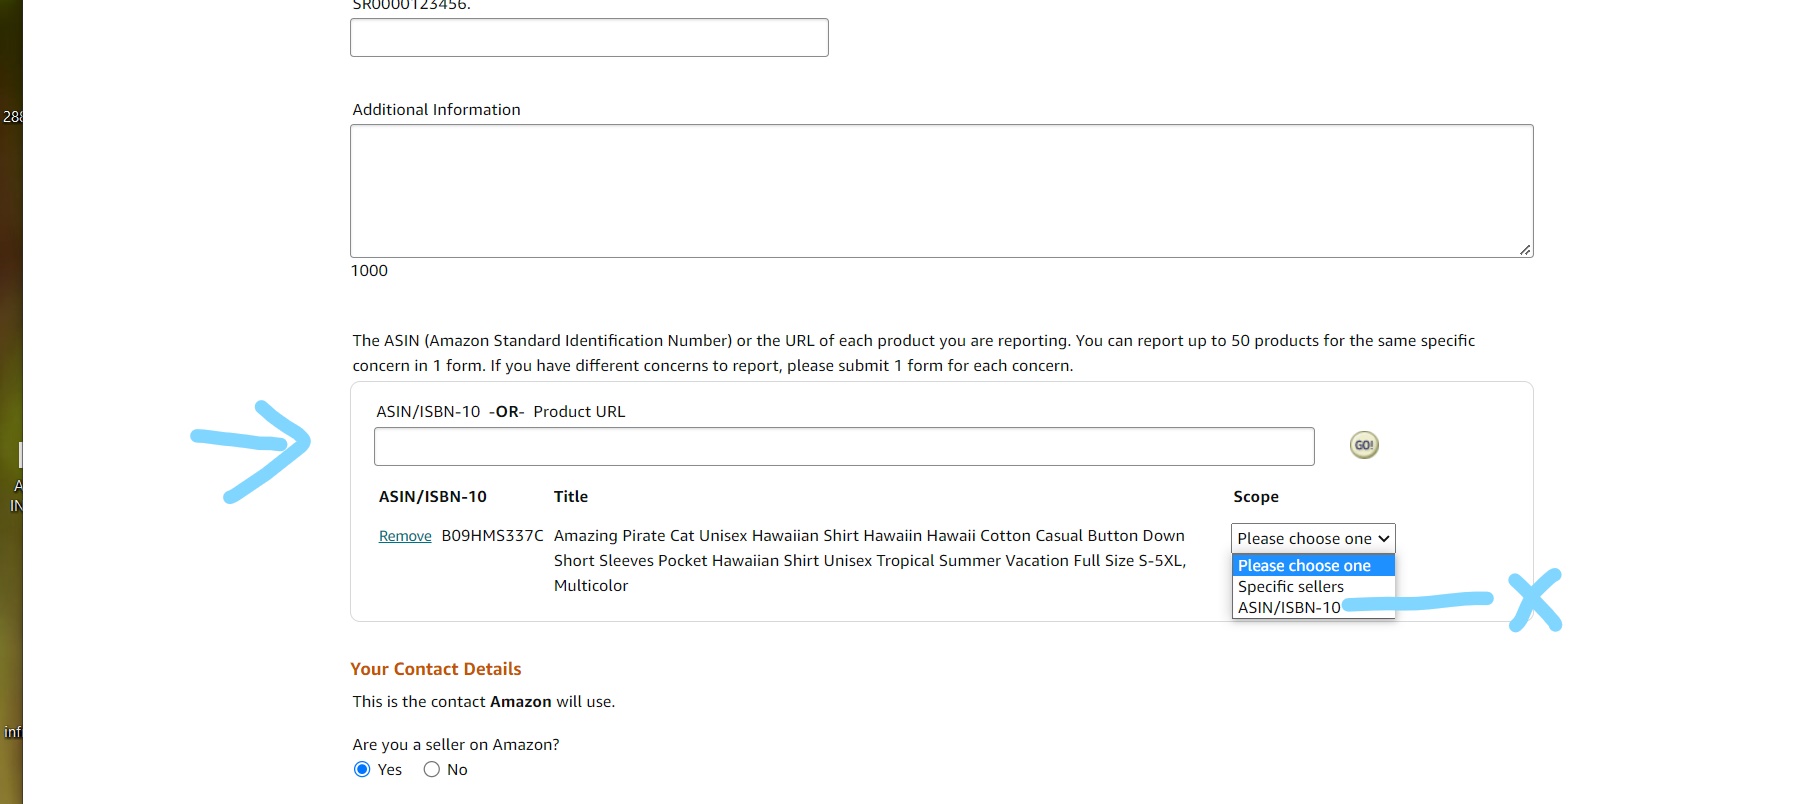Click the "Scope" column header
1811x804 pixels.
click(1256, 497)
